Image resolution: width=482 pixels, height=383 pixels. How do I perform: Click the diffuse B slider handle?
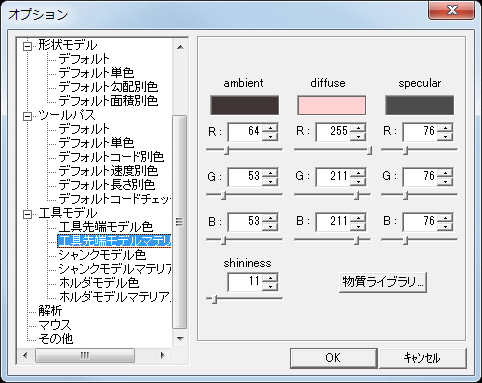(357, 241)
